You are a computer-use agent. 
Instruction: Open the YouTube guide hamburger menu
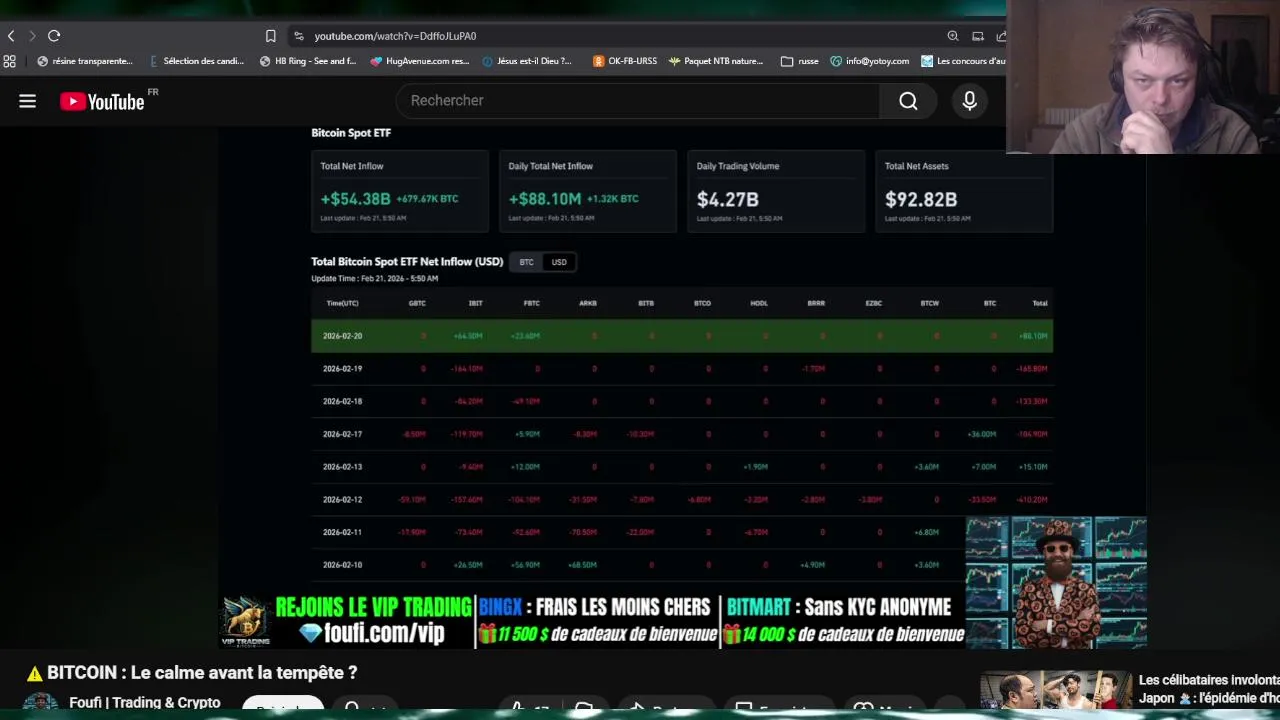coord(27,101)
